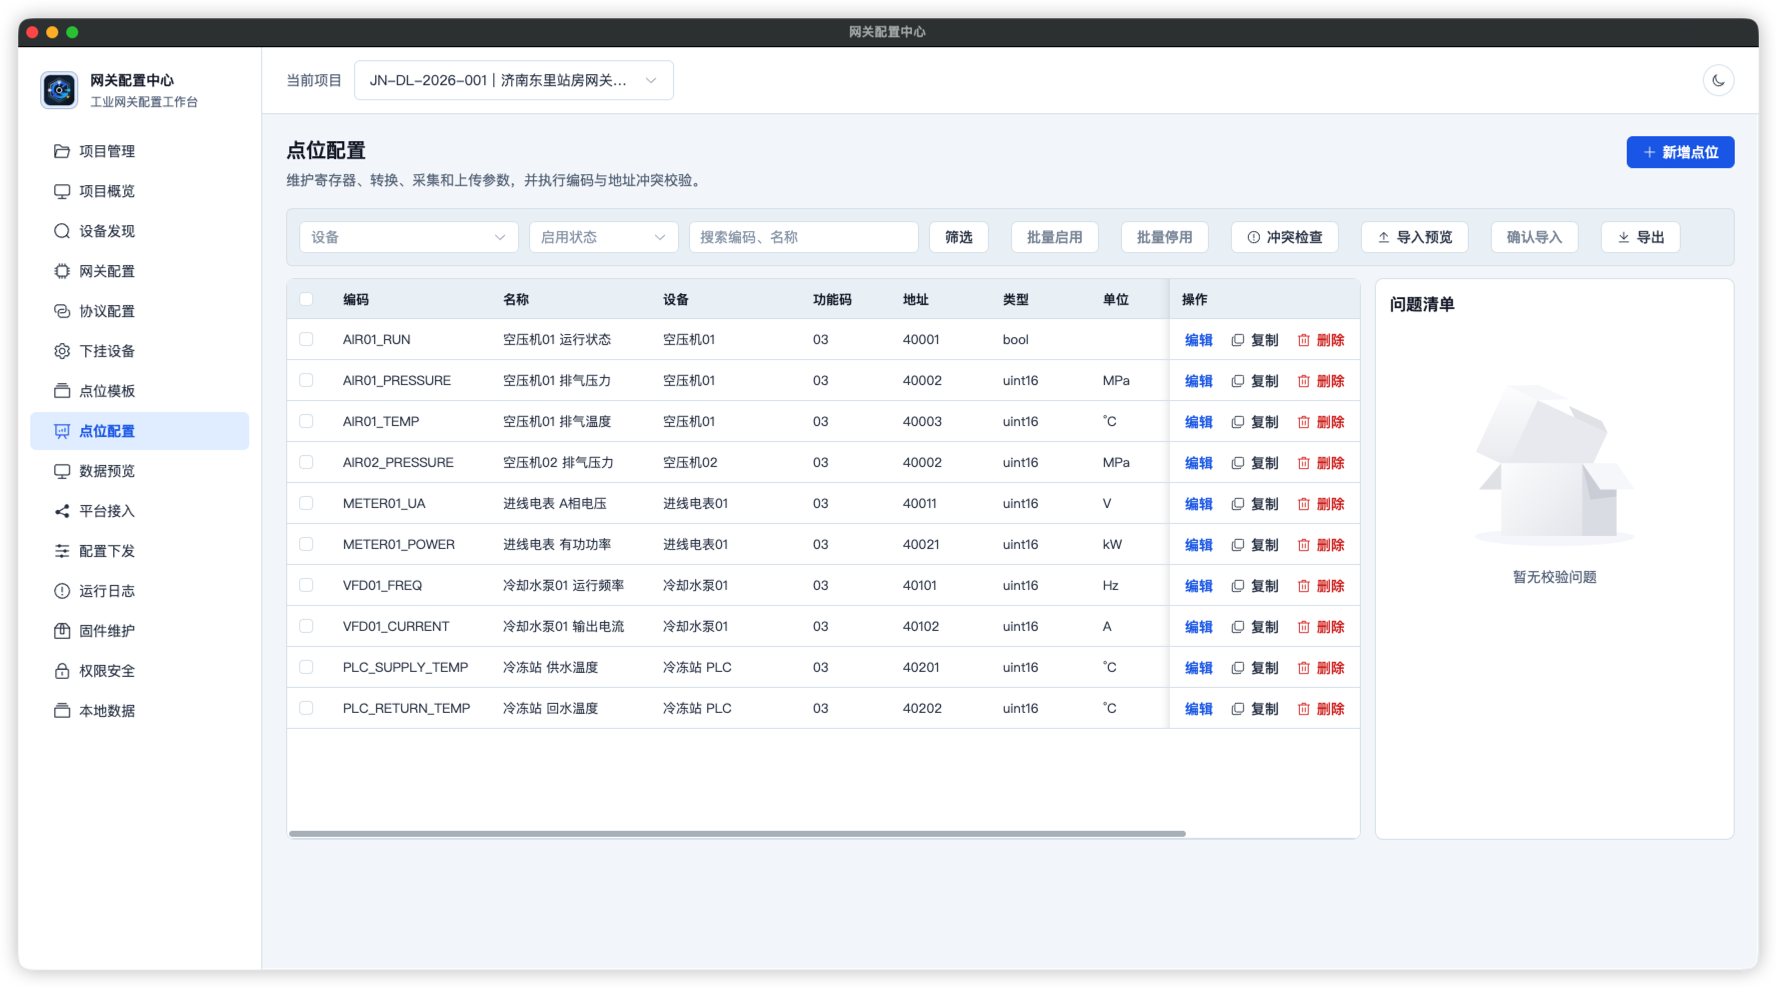Click the 配置下发 sliders icon
The width and height of the screenshot is (1777, 988).
click(x=62, y=551)
